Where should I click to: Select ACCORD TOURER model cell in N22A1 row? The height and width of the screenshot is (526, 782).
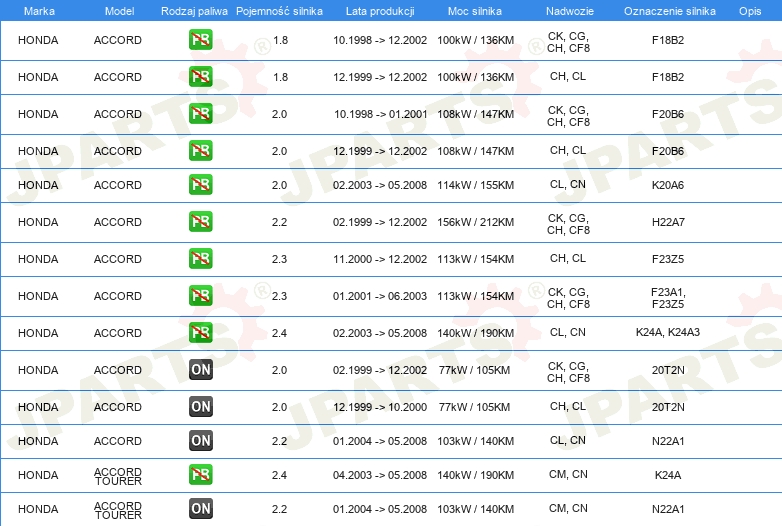click(118, 510)
